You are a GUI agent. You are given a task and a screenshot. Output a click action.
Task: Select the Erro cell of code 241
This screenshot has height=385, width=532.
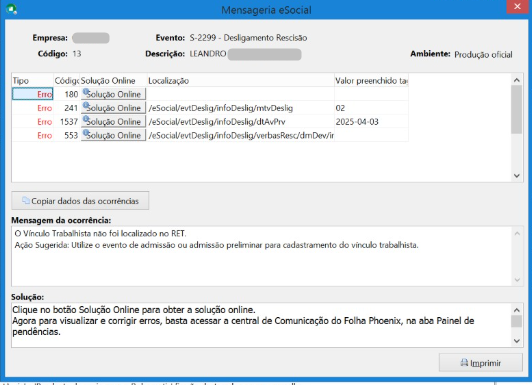tap(33, 108)
